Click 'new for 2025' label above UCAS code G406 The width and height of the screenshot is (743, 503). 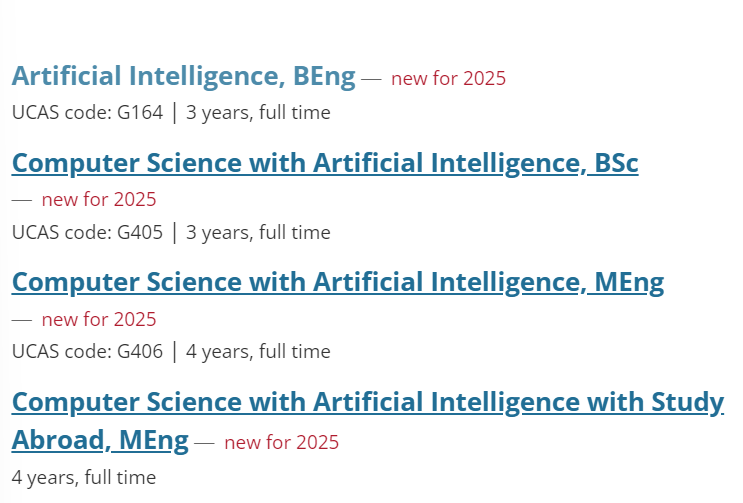click(x=99, y=319)
